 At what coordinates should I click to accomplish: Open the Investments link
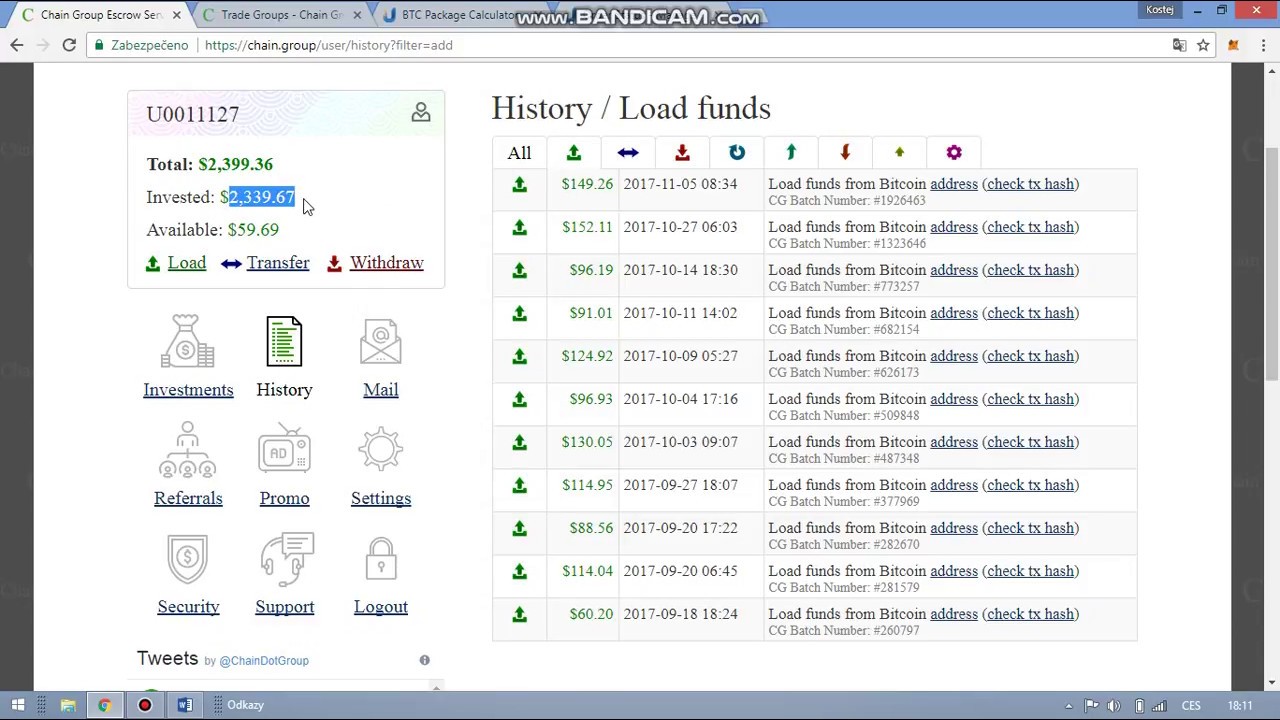pos(188,390)
